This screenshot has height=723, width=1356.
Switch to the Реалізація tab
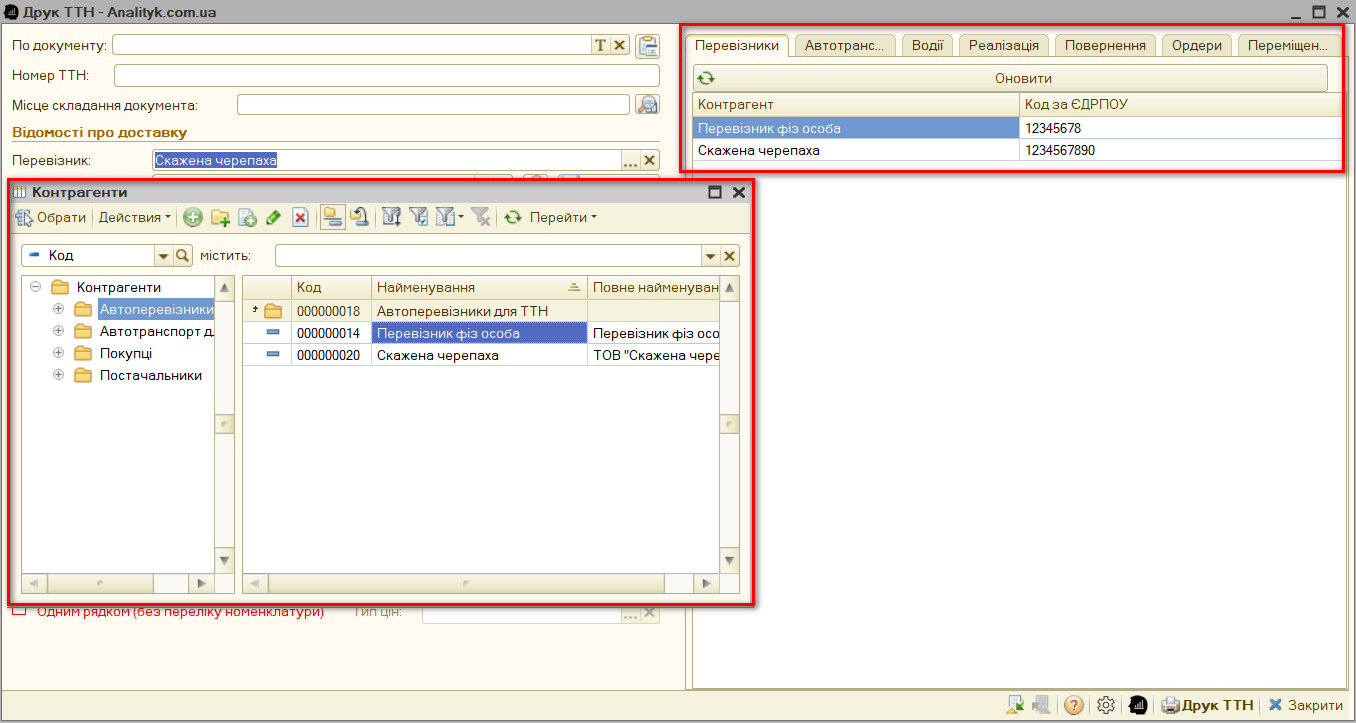click(1005, 45)
